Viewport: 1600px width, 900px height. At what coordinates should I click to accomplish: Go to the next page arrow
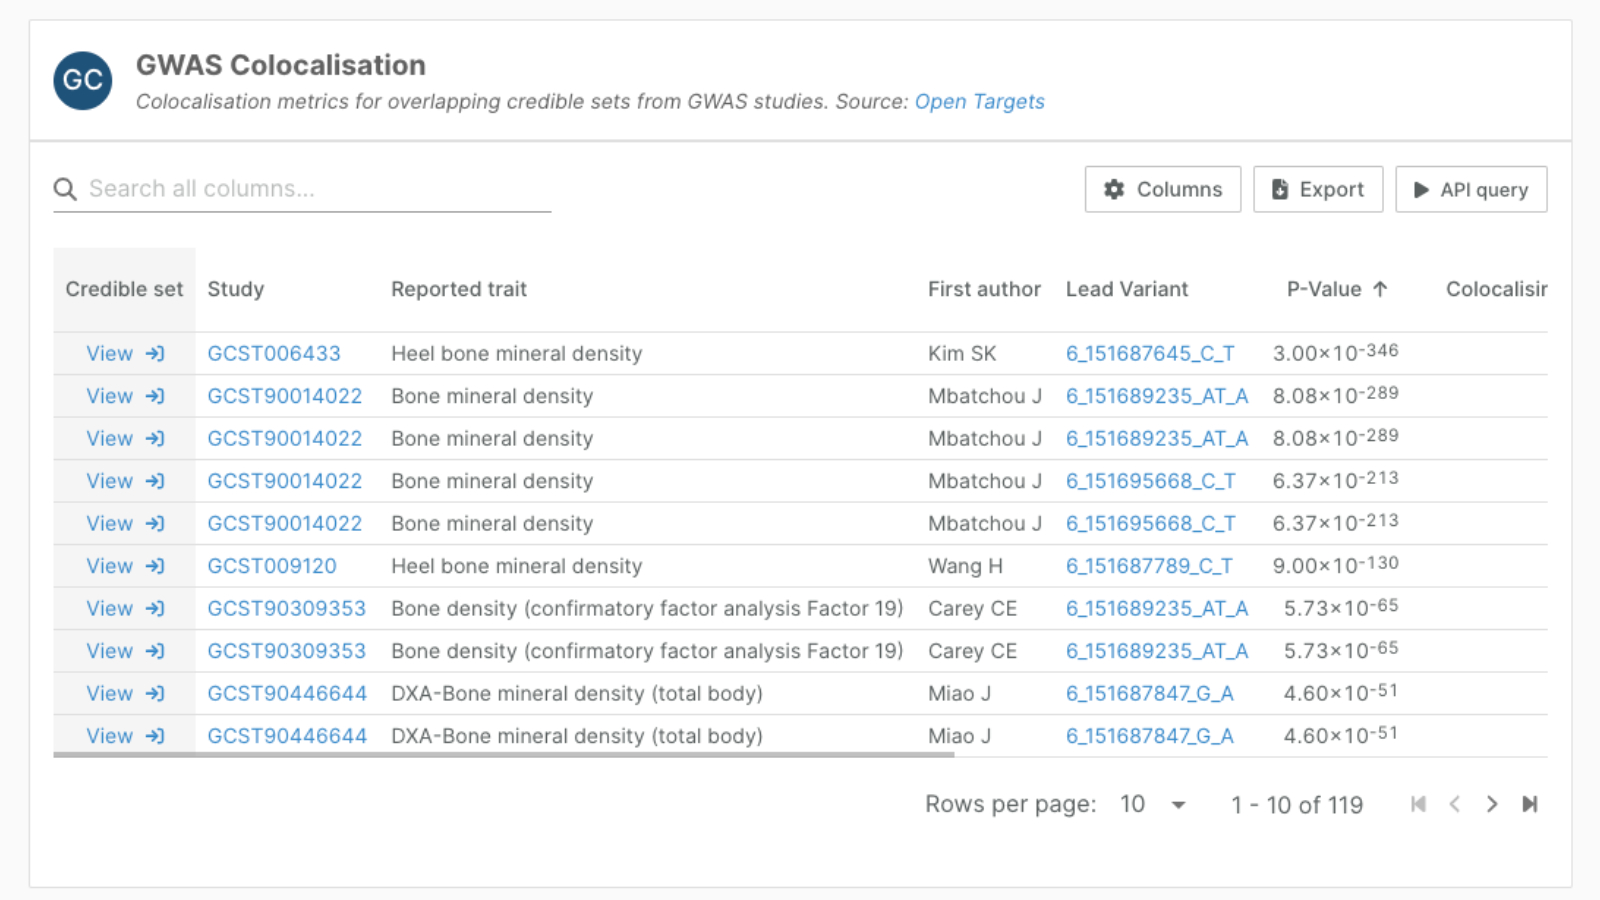(x=1492, y=804)
